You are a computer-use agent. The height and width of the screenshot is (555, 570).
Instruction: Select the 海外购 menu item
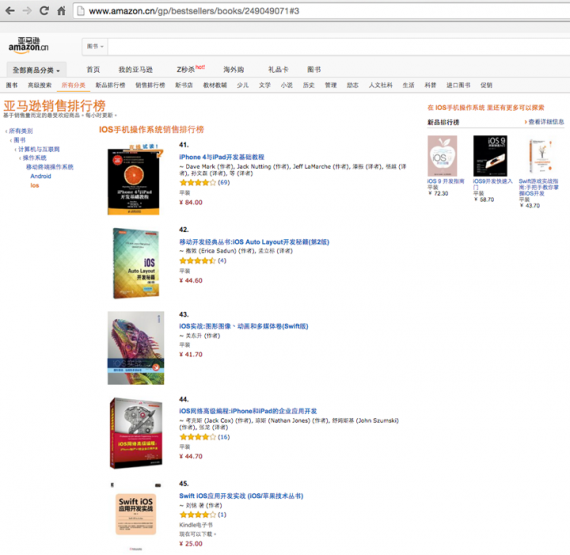(x=233, y=69)
